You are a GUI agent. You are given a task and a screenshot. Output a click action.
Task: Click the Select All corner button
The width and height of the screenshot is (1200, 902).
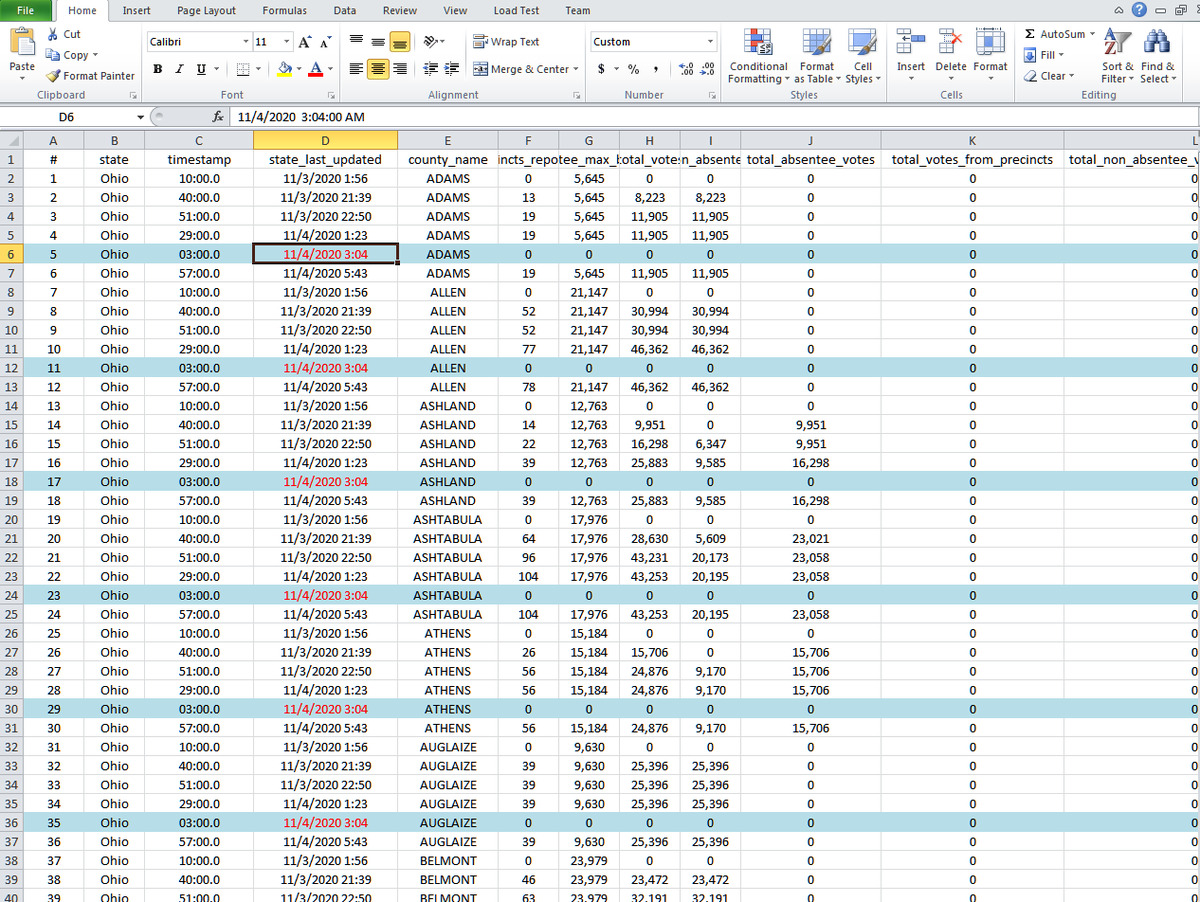9,140
